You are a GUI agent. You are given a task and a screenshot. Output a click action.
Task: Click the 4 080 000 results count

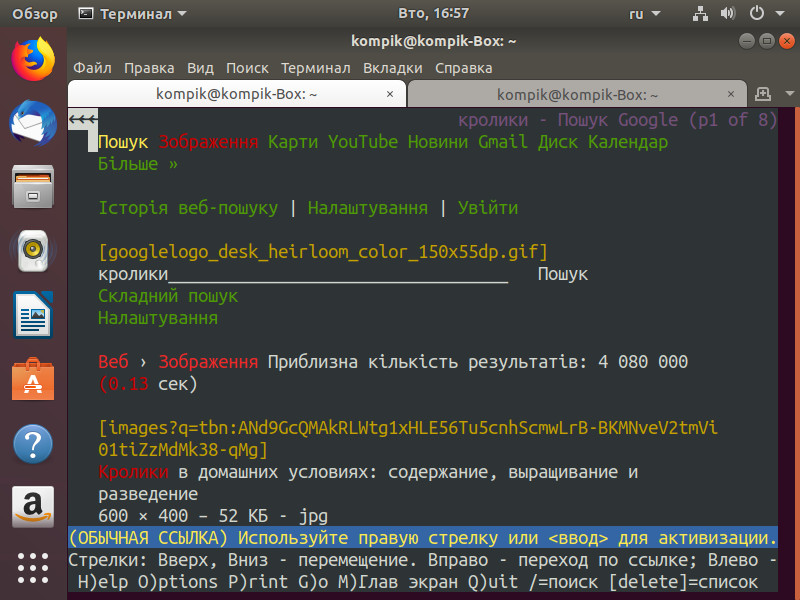643,362
